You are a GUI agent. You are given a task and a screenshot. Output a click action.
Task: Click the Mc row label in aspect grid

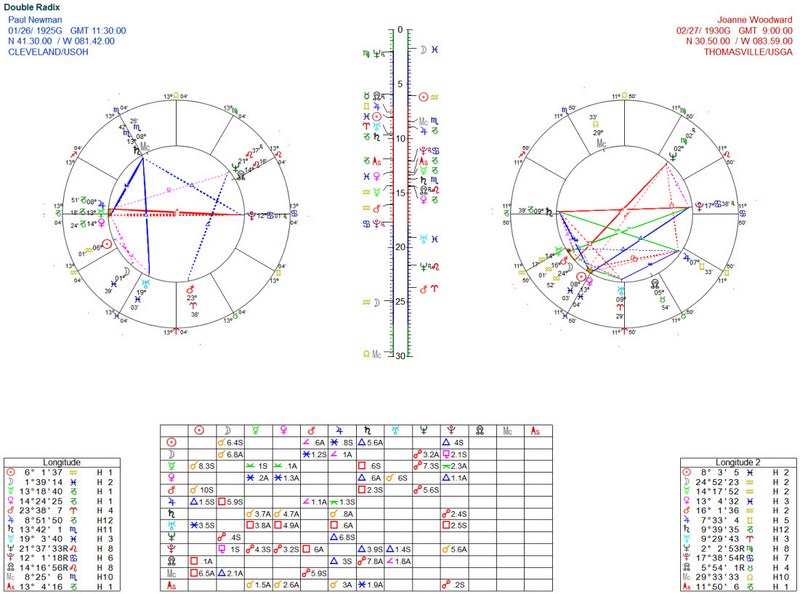click(170, 573)
